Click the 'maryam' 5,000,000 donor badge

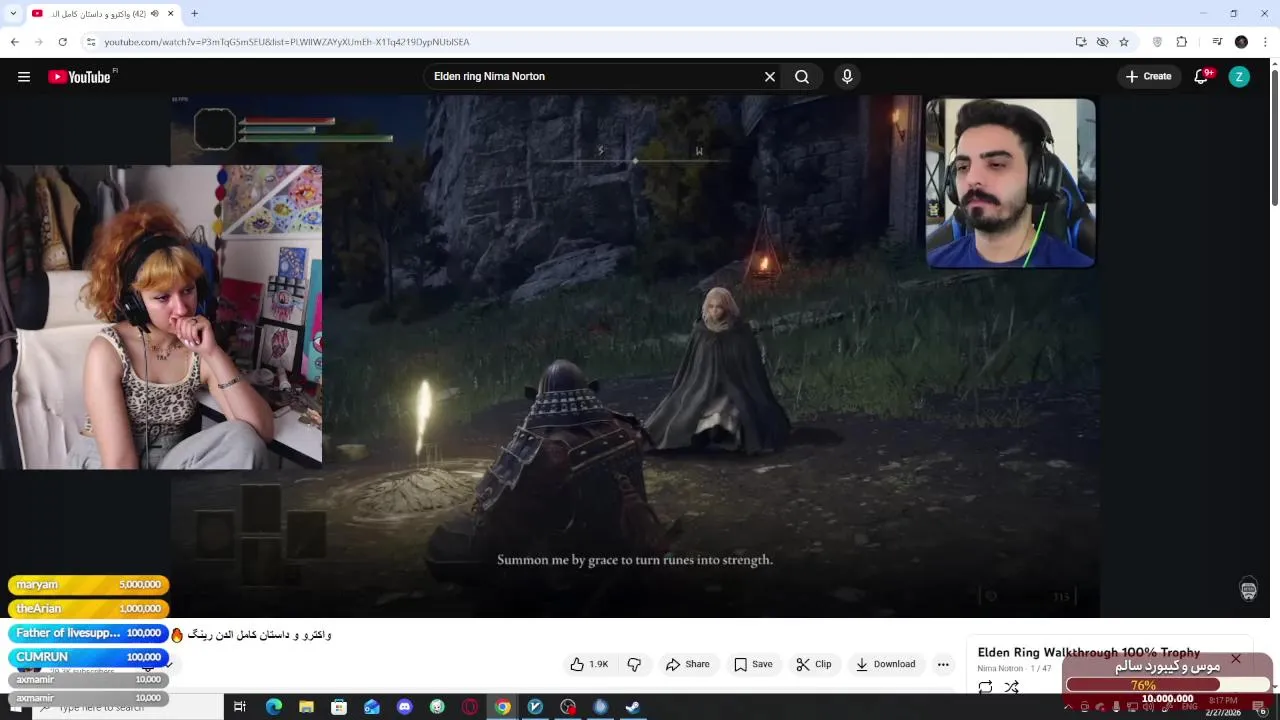click(88, 585)
